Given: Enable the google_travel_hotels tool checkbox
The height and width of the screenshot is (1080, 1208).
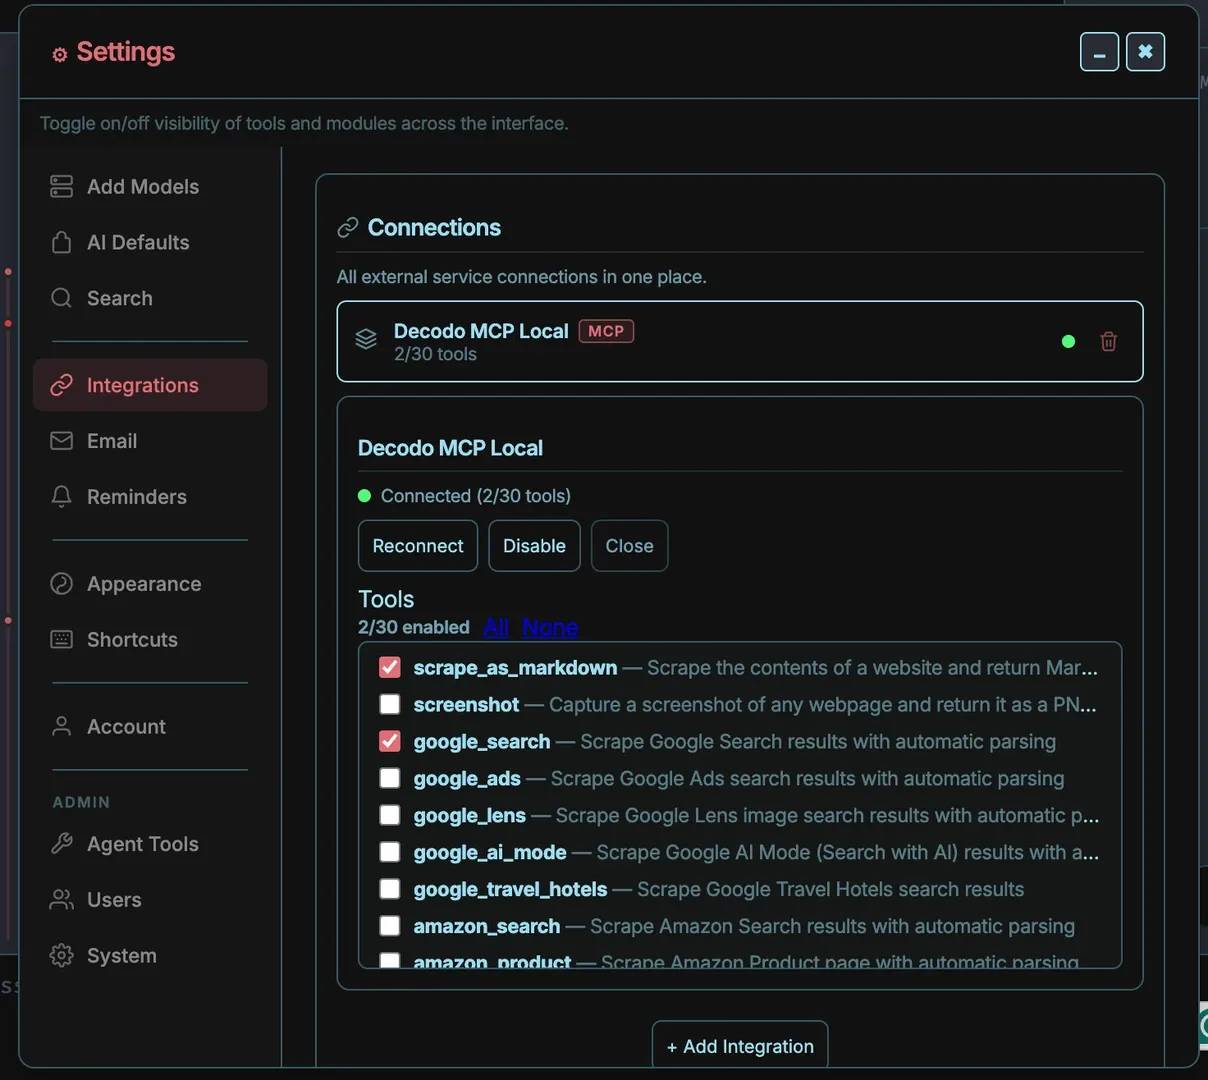Looking at the screenshot, I should pos(390,889).
